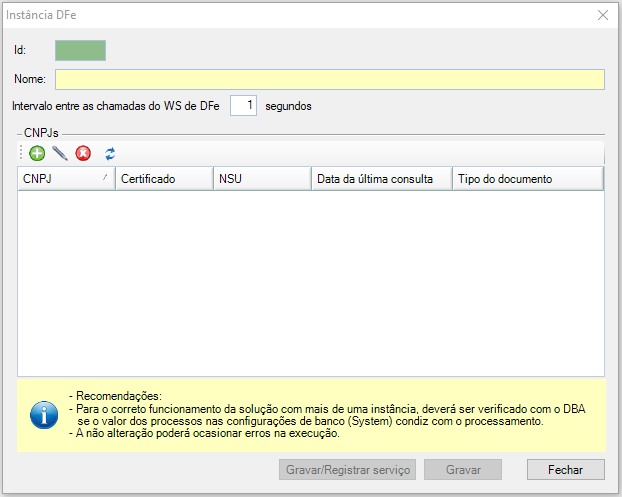Focus the green Id field
The image size is (622, 497).
81,50
